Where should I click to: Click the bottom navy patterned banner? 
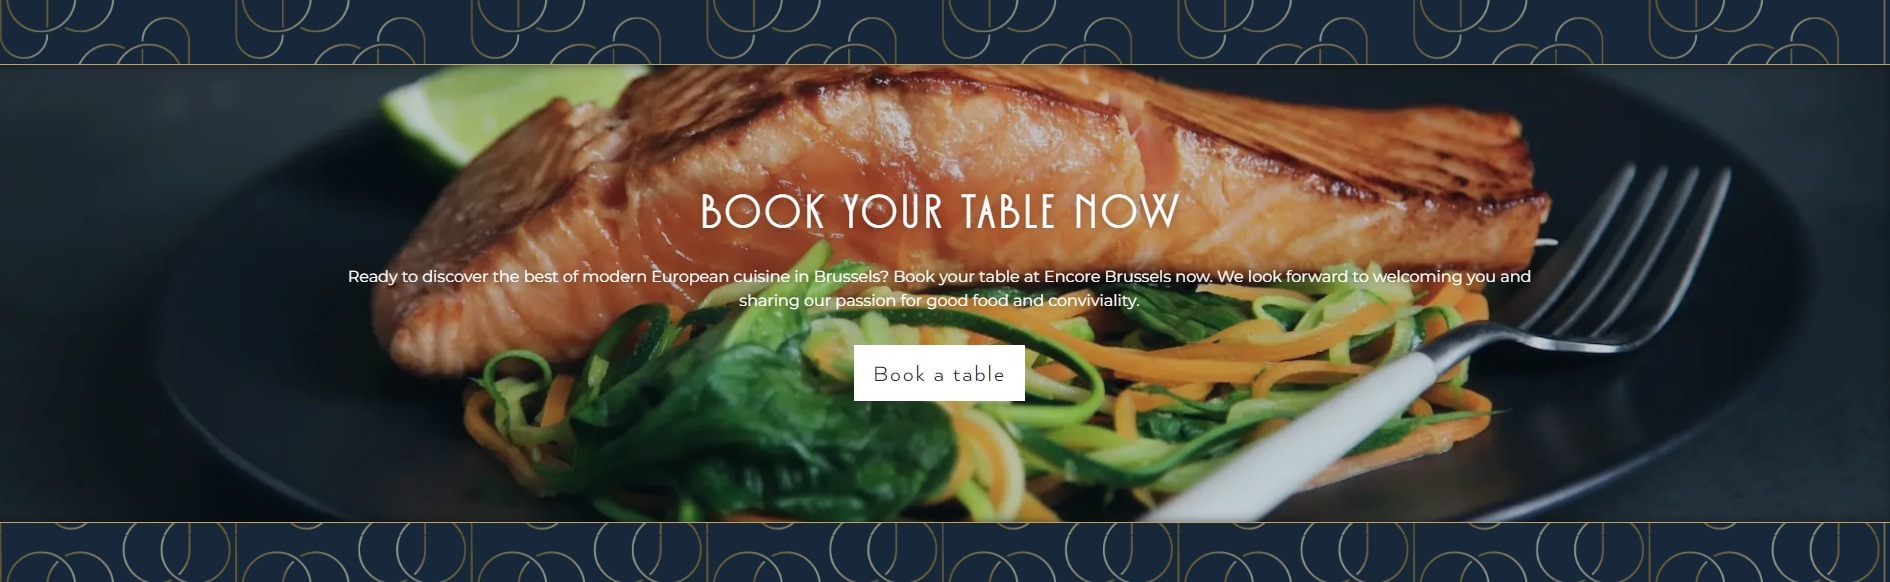coord(945,552)
